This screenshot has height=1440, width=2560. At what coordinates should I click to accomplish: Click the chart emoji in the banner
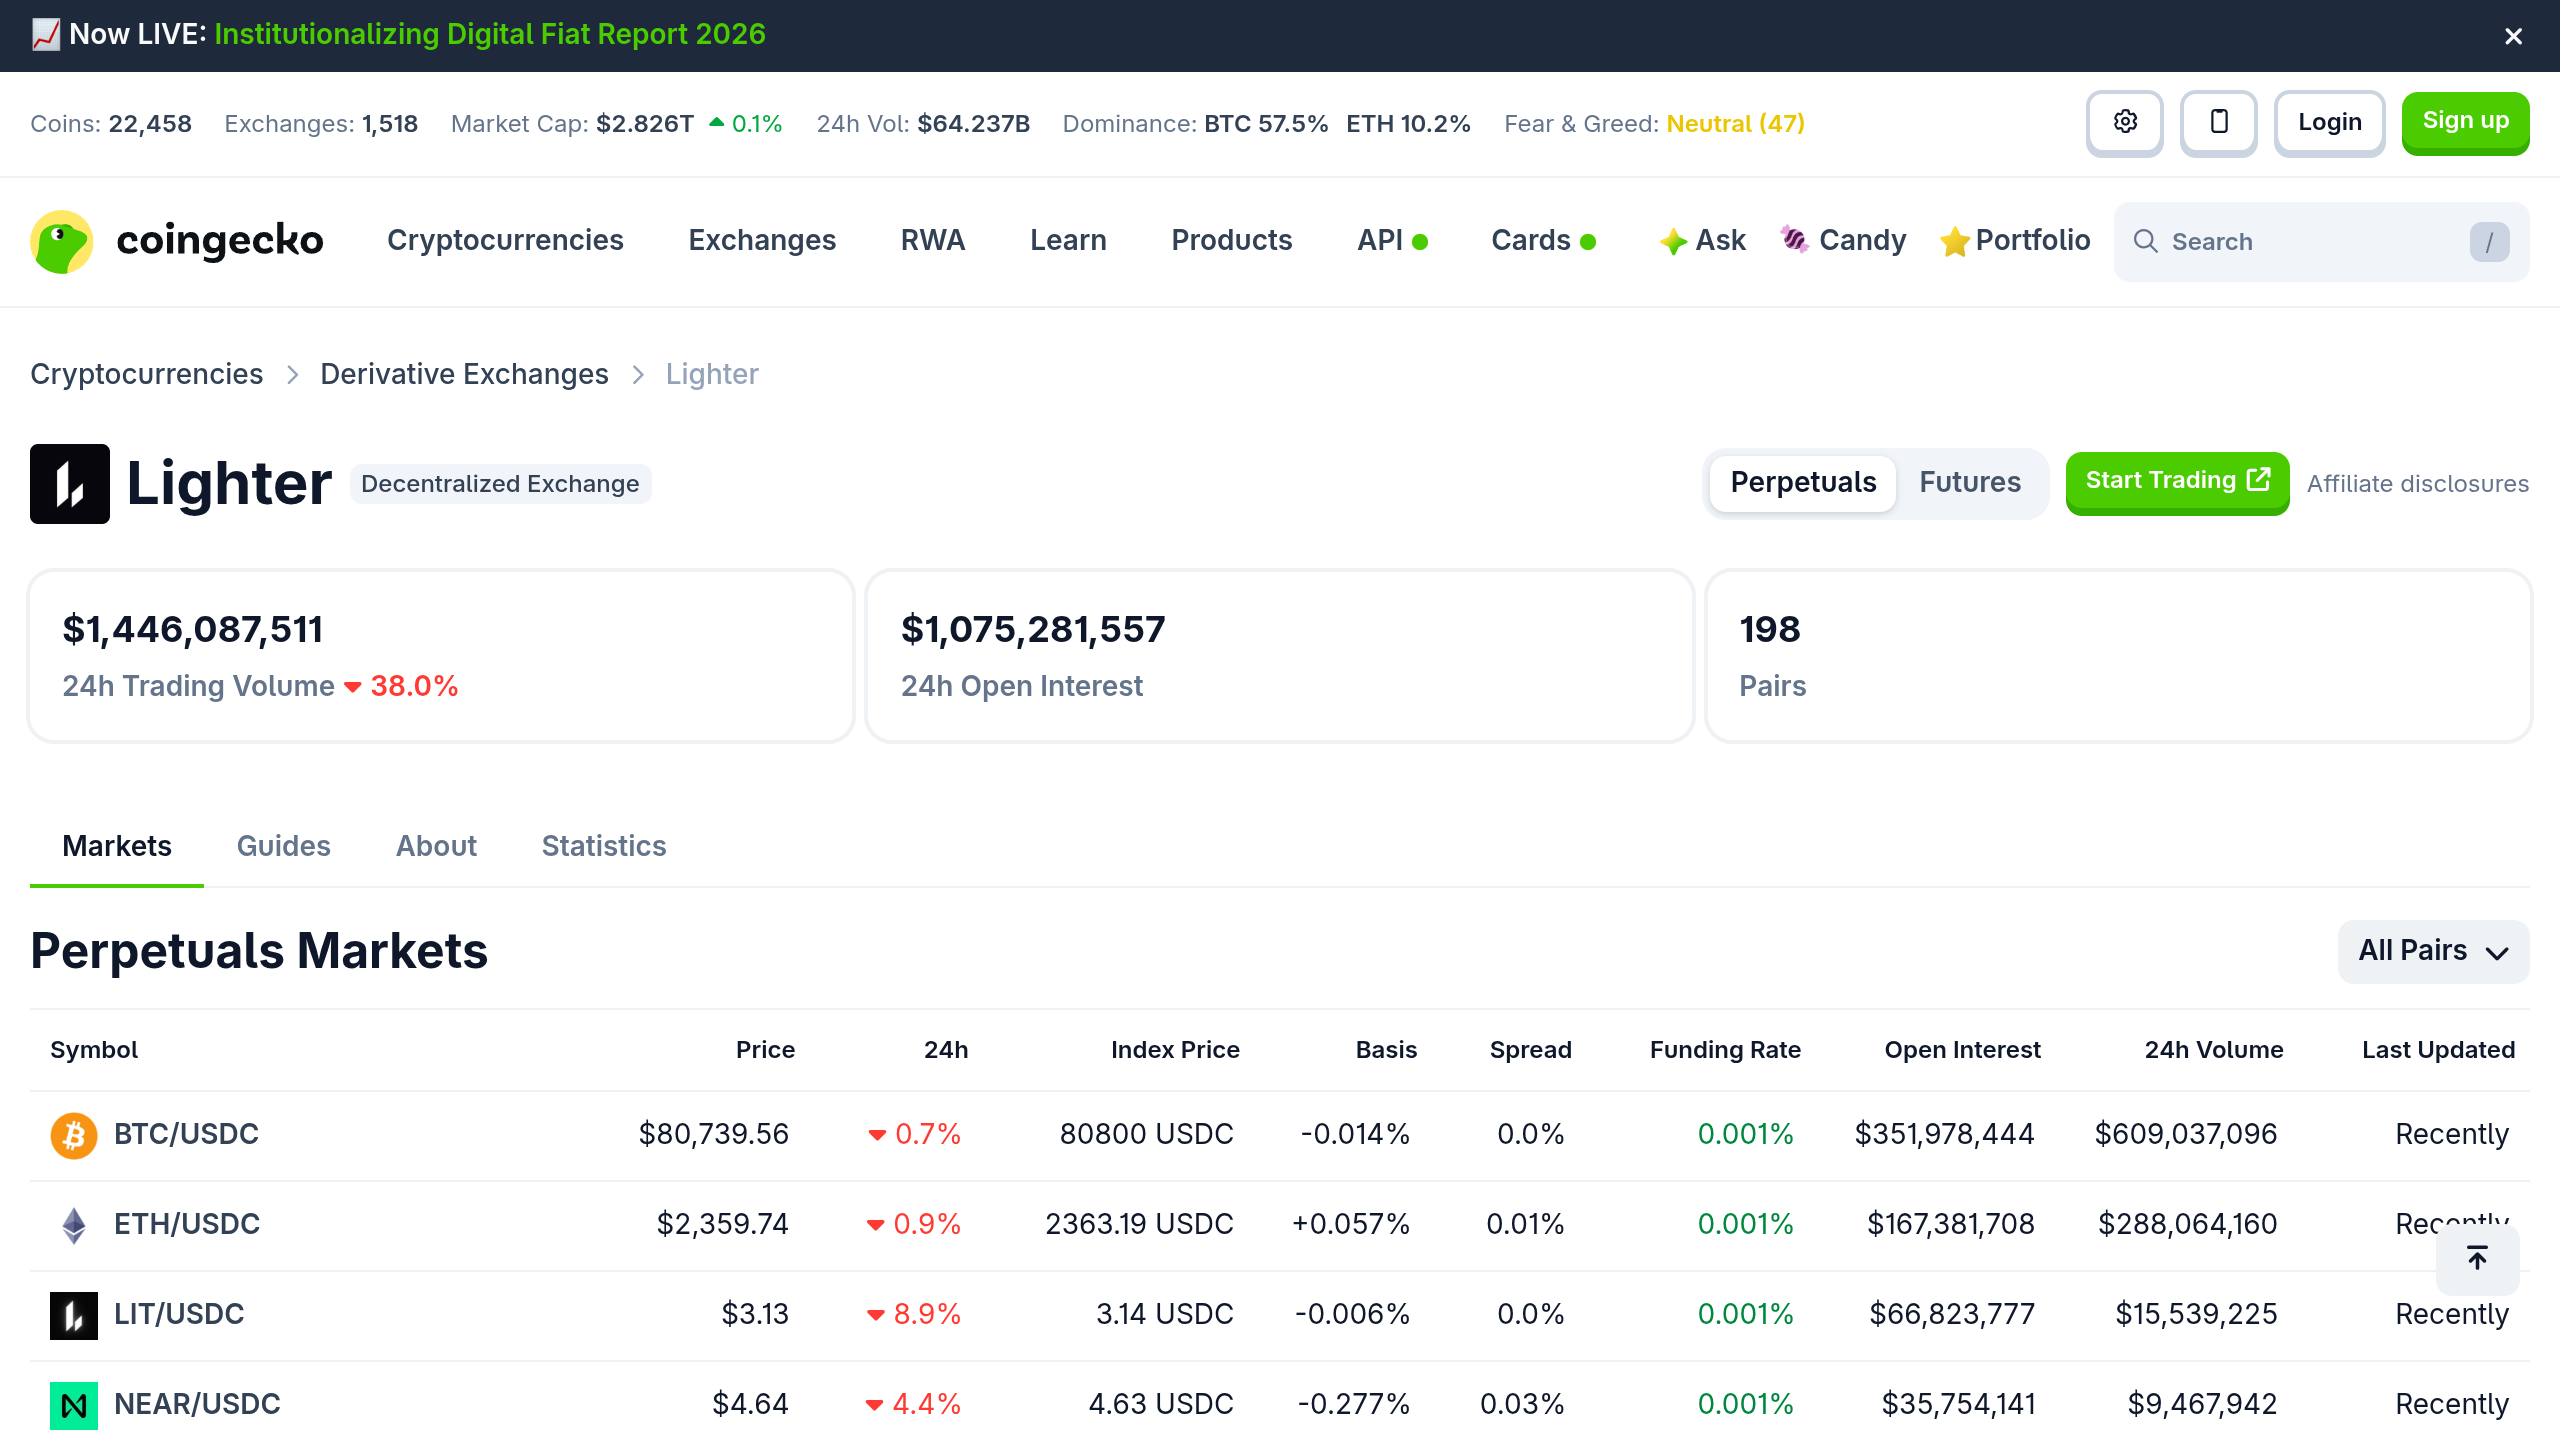[46, 35]
